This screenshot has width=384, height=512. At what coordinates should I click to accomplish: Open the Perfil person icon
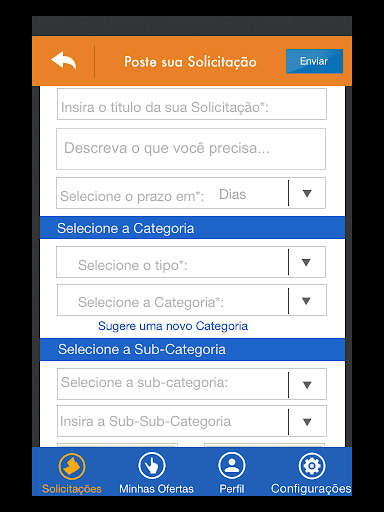tap(232, 465)
